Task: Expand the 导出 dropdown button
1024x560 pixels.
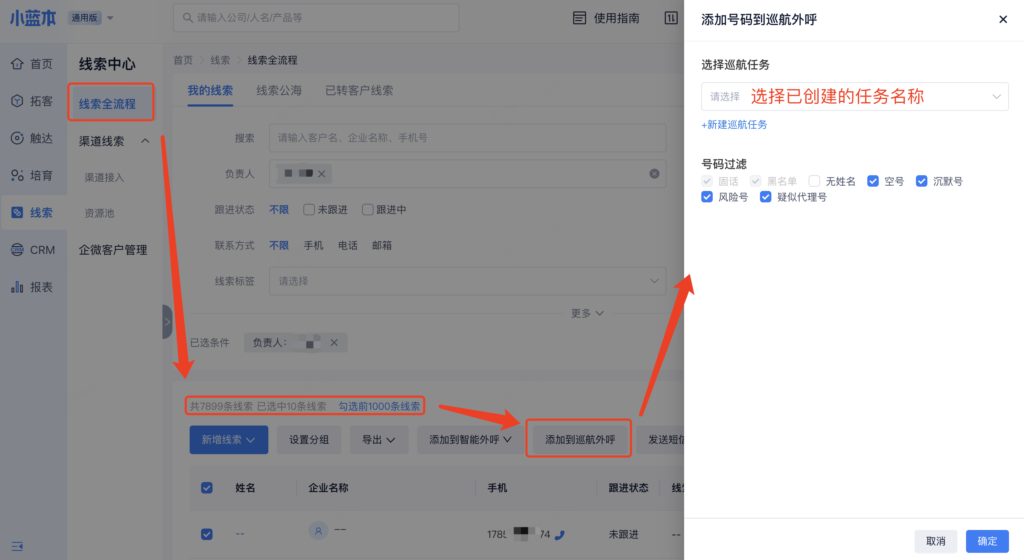Action: pyautogui.click(x=384, y=439)
